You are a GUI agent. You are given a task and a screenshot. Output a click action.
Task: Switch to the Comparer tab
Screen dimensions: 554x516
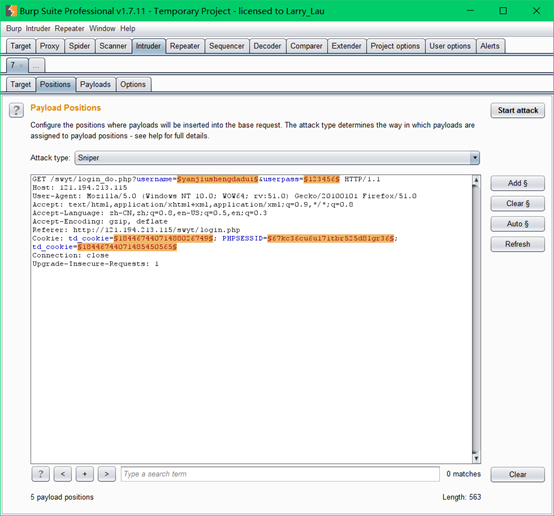[306, 46]
